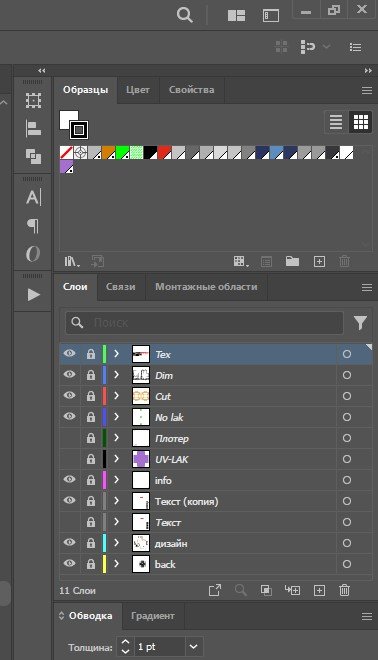This screenshot has width=378, height=660.
Task: Expand the UV-LAK layer
Action: tap(117, 459)
